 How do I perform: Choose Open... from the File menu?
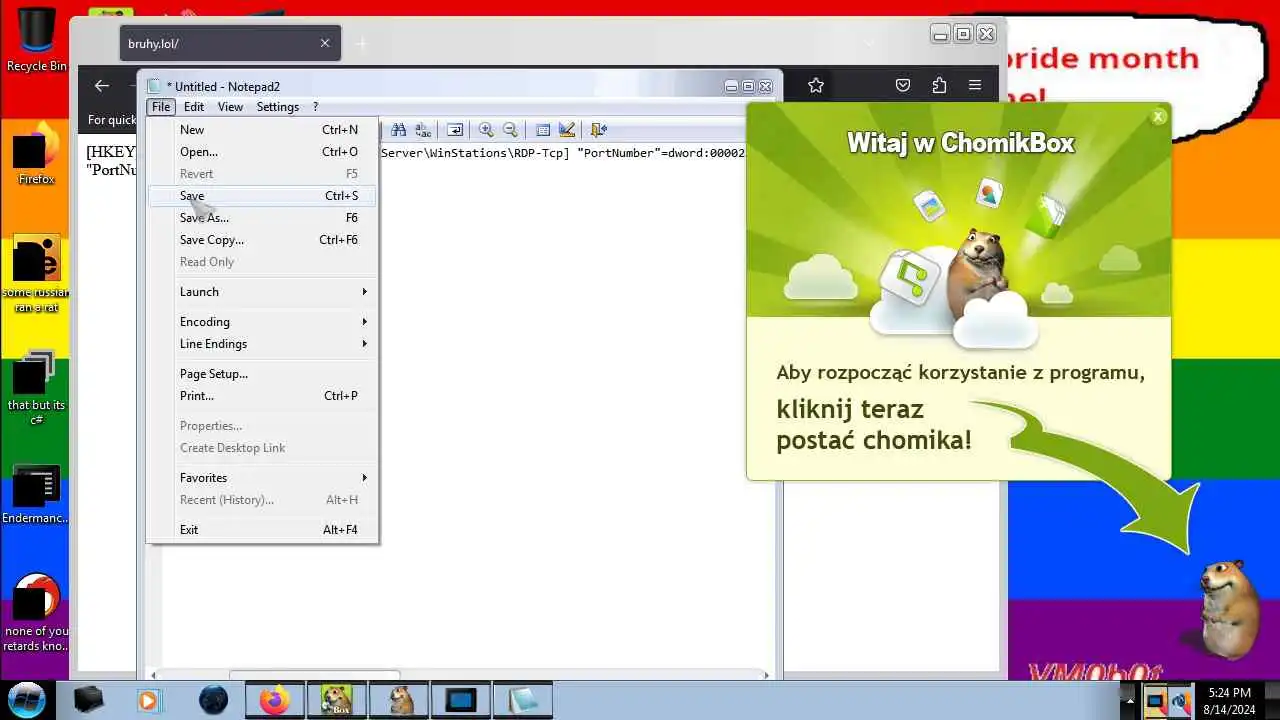(263, 152)
